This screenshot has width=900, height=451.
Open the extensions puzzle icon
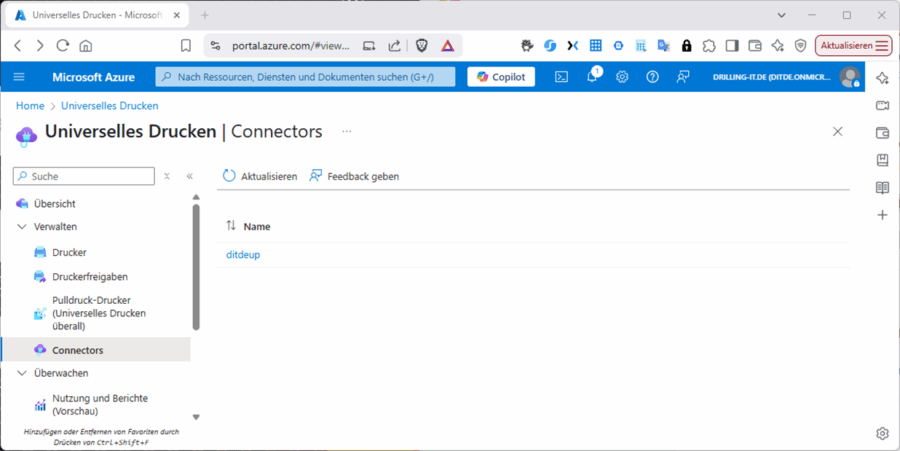tap(709, 46)
